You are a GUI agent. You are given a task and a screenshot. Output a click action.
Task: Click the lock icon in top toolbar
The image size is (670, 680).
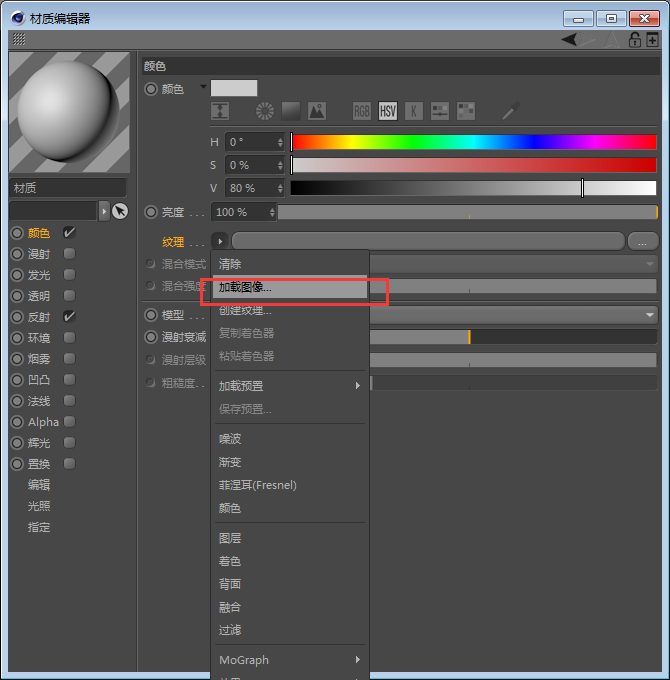coord(634,40)
